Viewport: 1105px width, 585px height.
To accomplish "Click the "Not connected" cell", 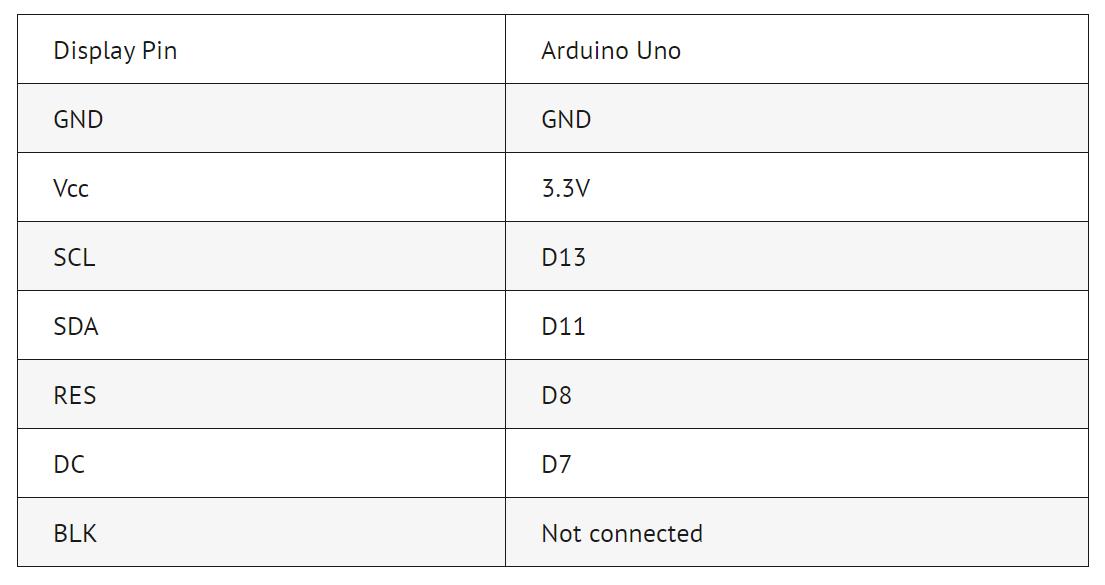I will pos(797,533).
